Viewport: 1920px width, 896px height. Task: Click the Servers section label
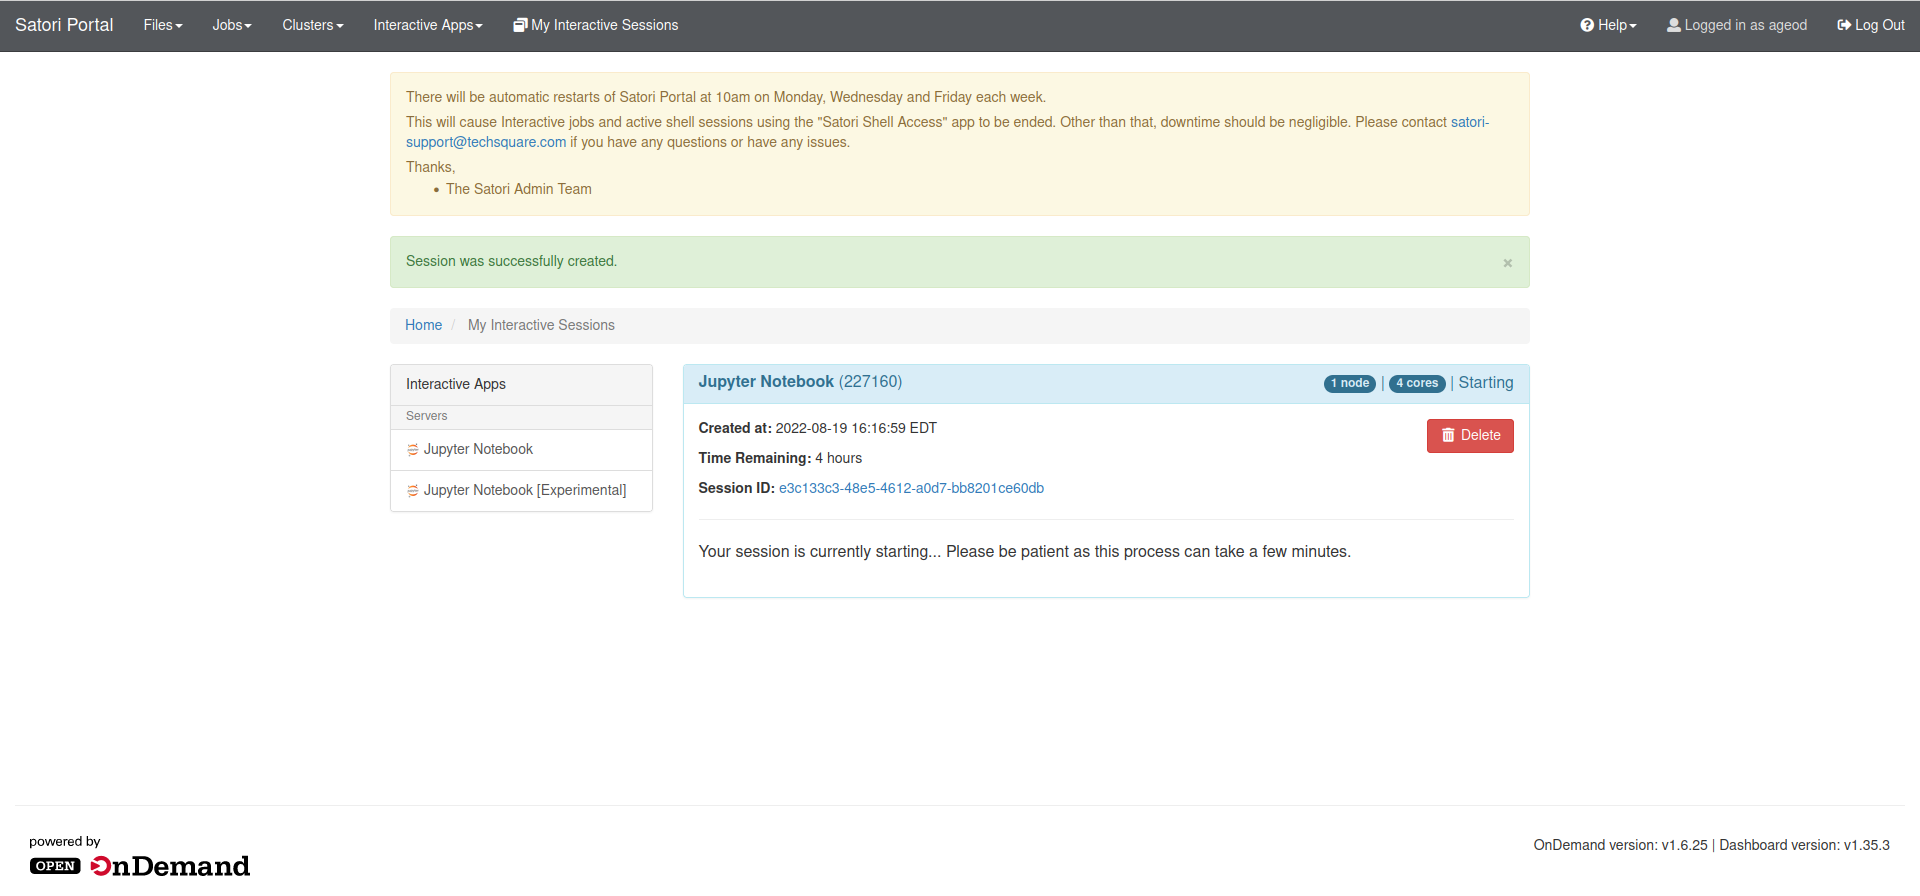coord(426,416)
